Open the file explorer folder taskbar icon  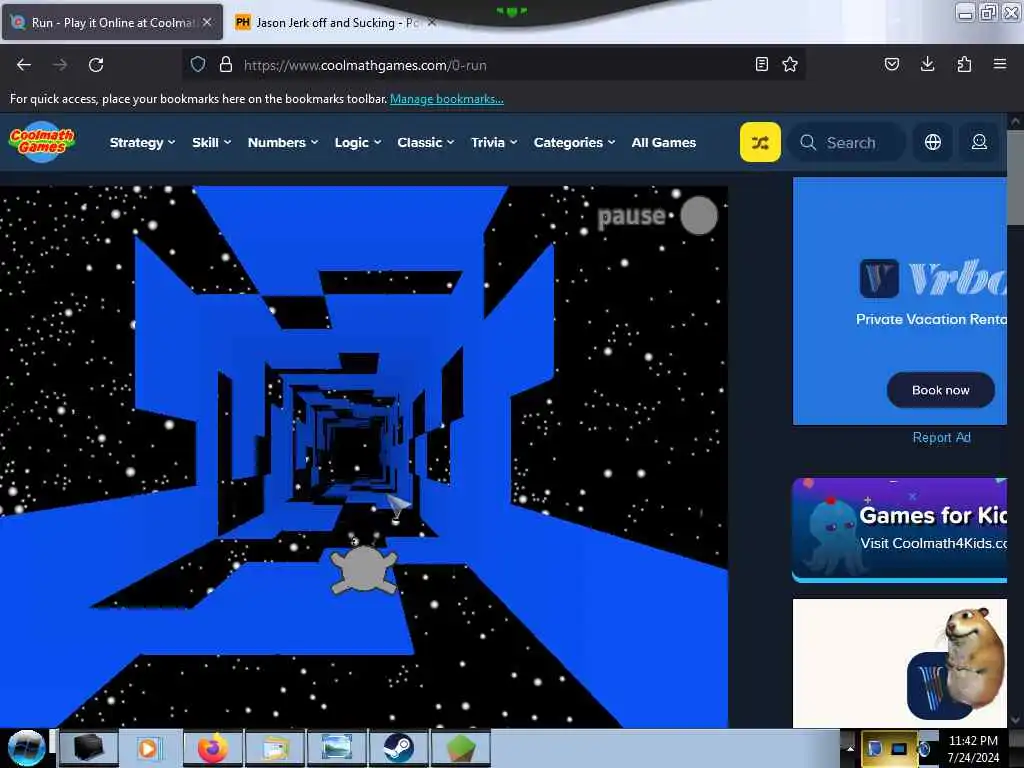[x=275, y=748]
